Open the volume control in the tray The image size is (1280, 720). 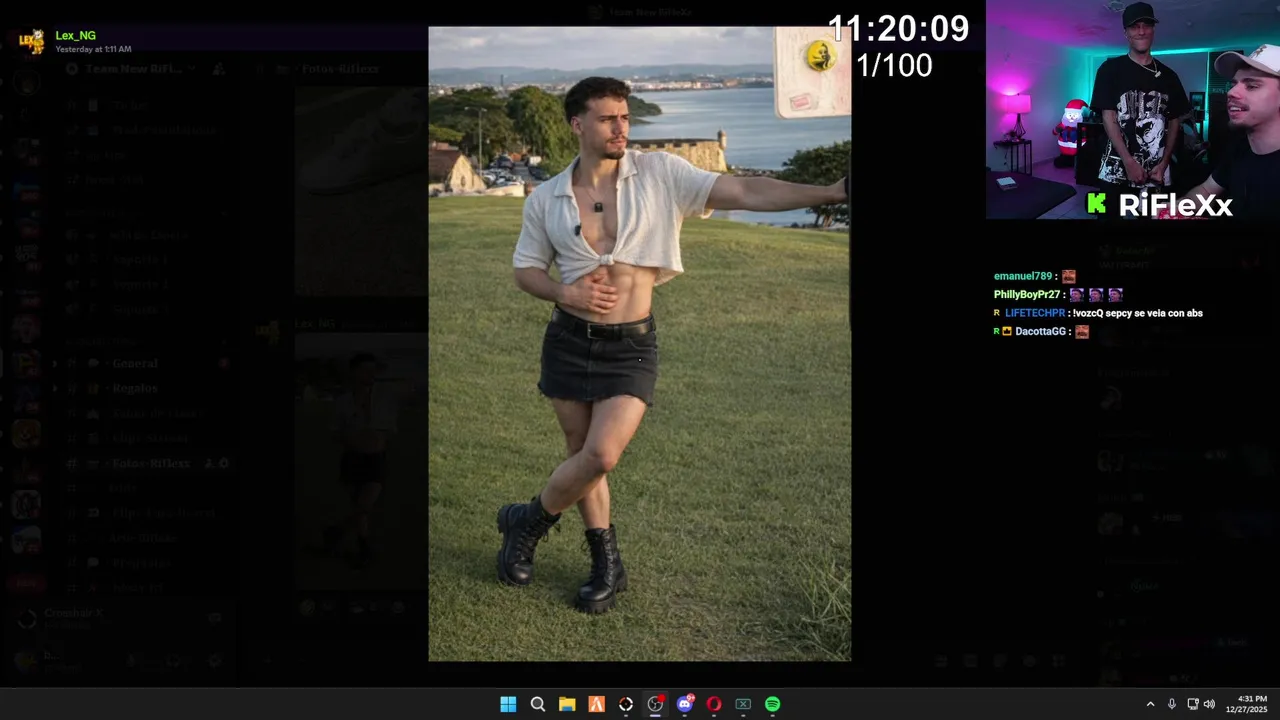tap(1209, 704)
